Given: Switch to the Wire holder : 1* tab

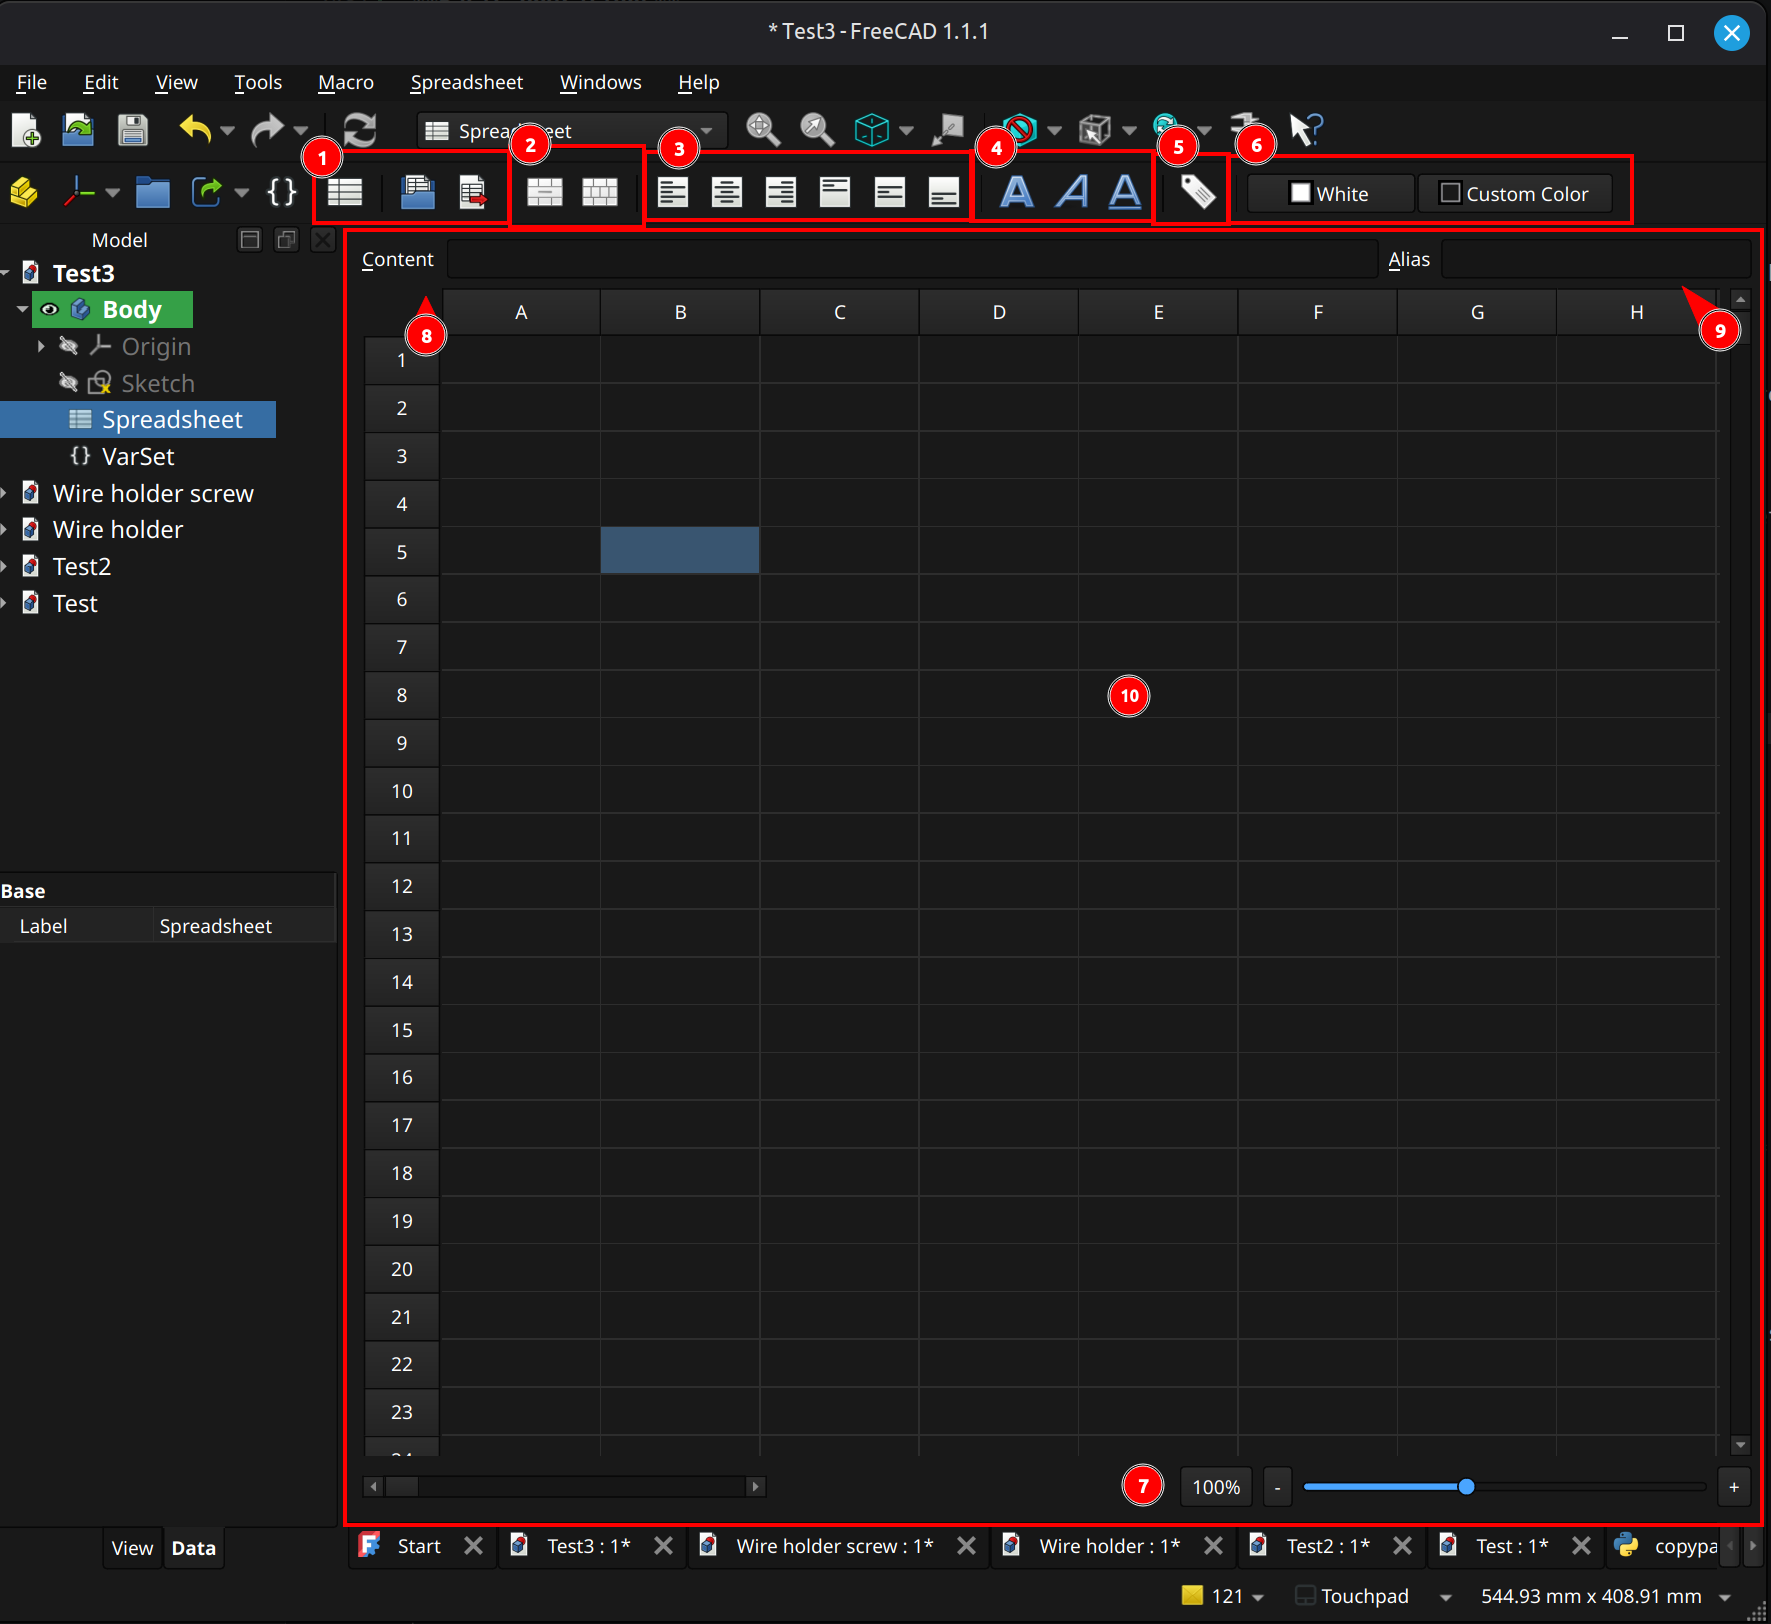Looking at the screenshot, I should (x=1109, y=1546).
